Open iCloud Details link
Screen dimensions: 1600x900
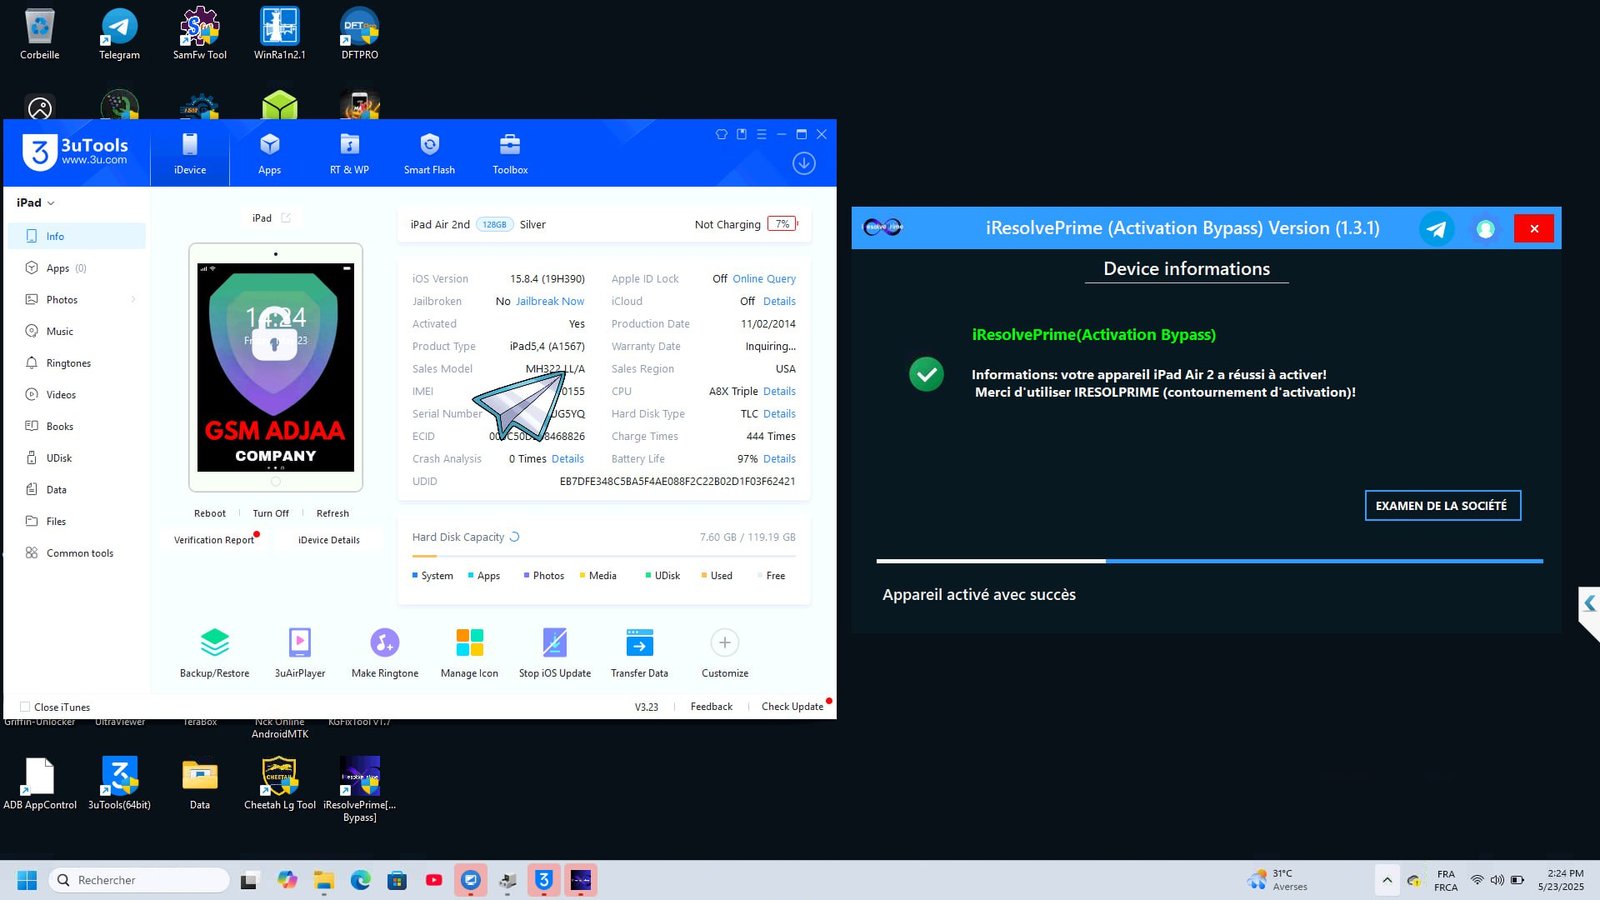[x=779, y=301]
